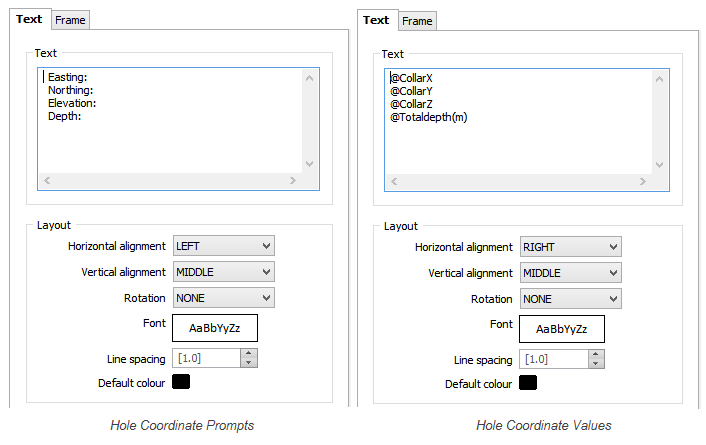Open Frame tab in Hole Coordinate Values panel

coord(417,21)
